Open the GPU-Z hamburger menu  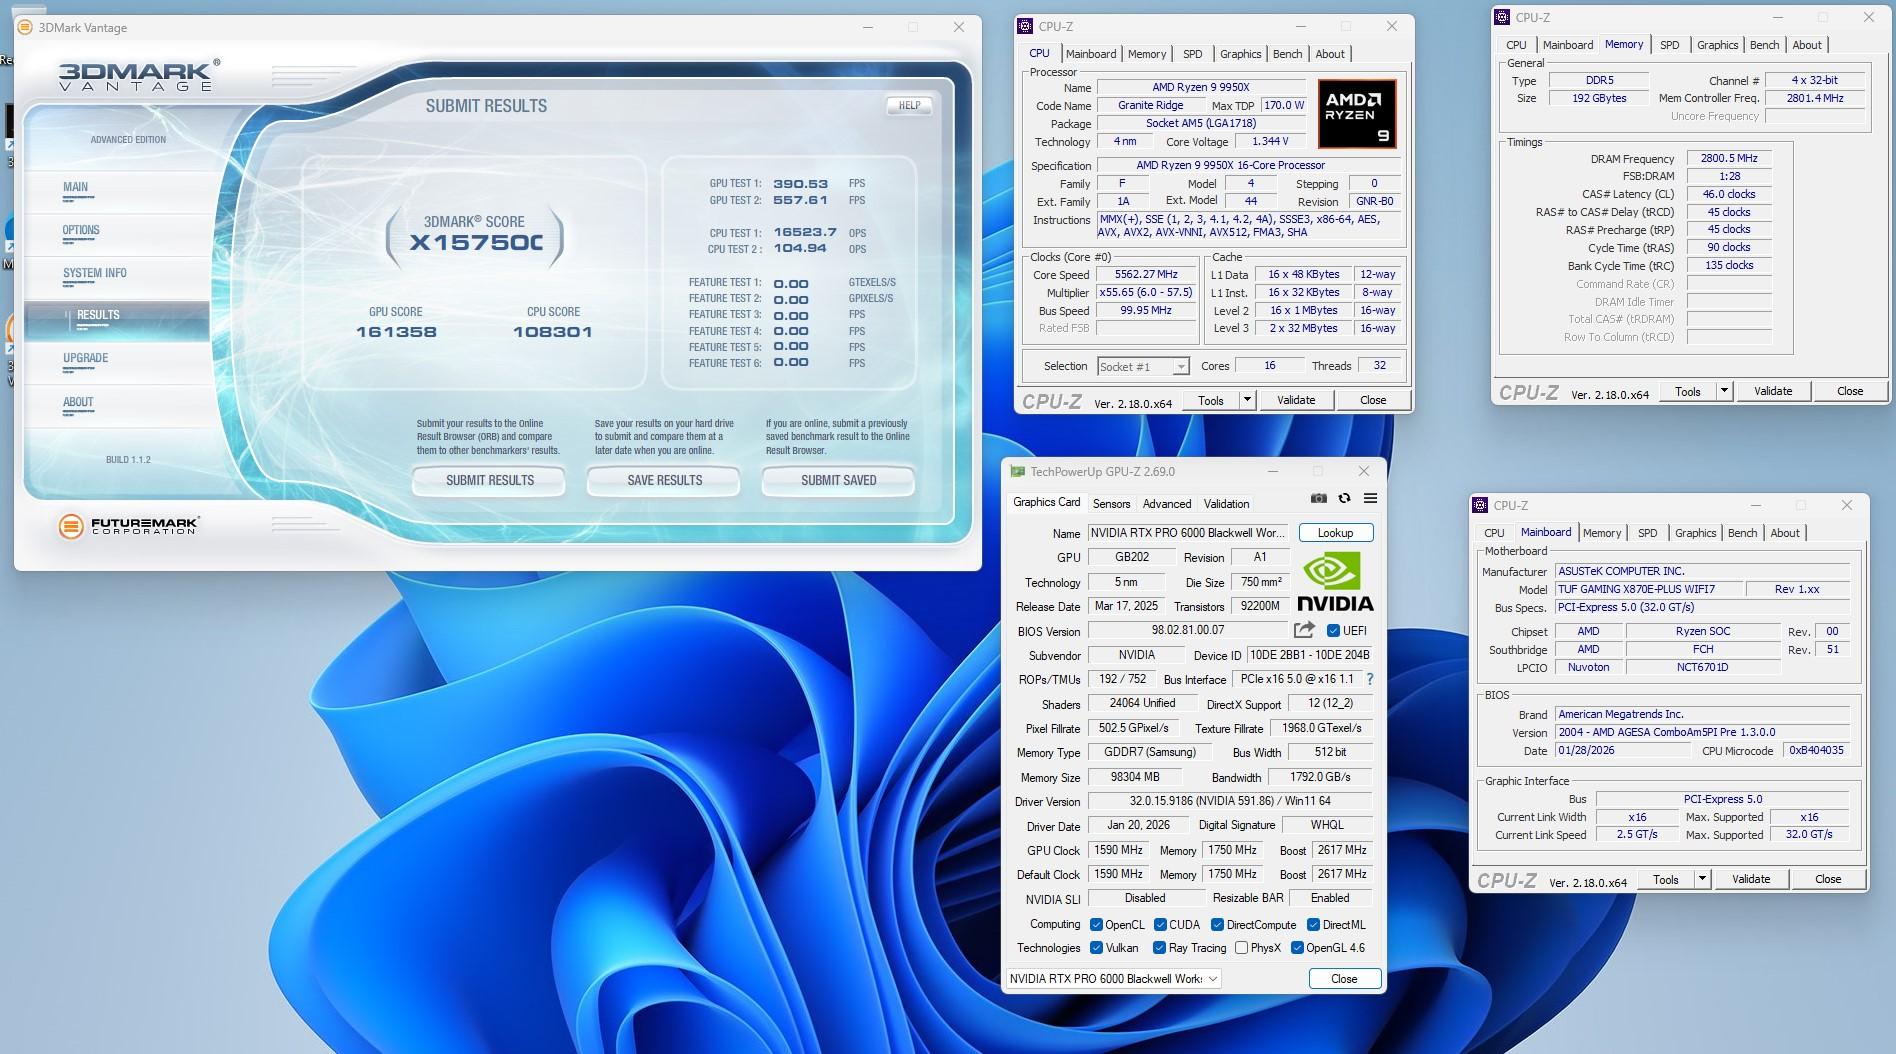(1370, 499)
